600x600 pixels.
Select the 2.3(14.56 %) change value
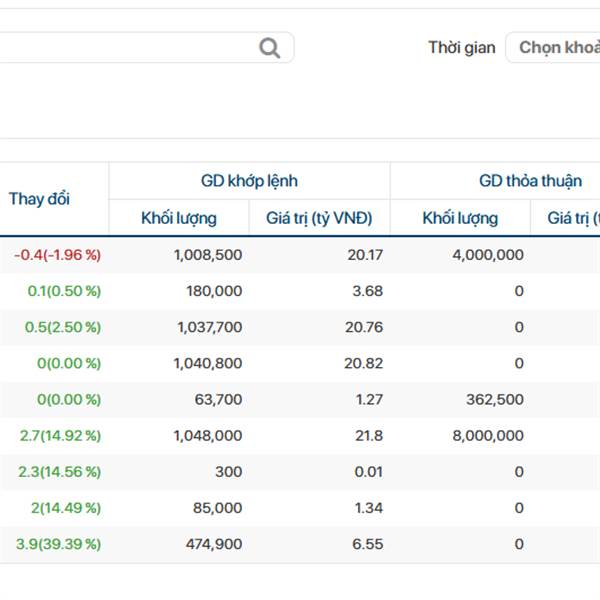(x=60, y=472)
